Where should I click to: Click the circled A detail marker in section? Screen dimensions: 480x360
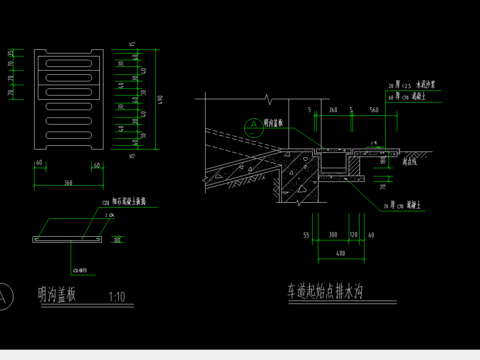(x=254, y=128)
